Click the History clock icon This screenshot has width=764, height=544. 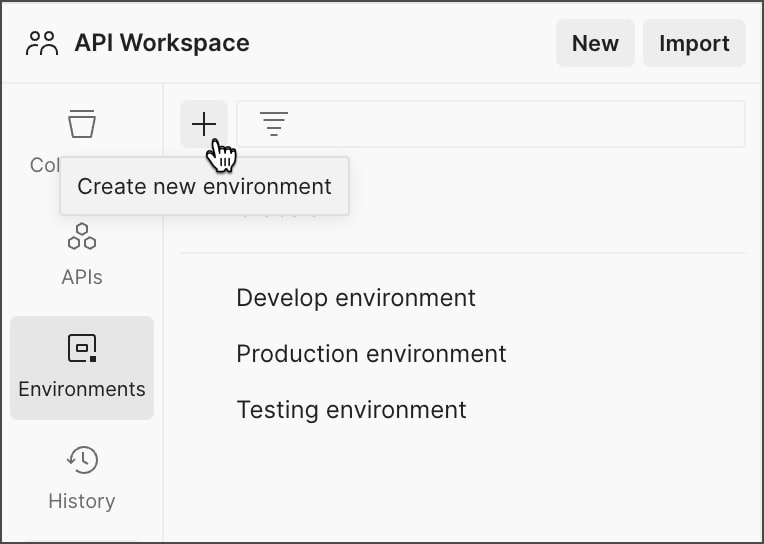82,460
